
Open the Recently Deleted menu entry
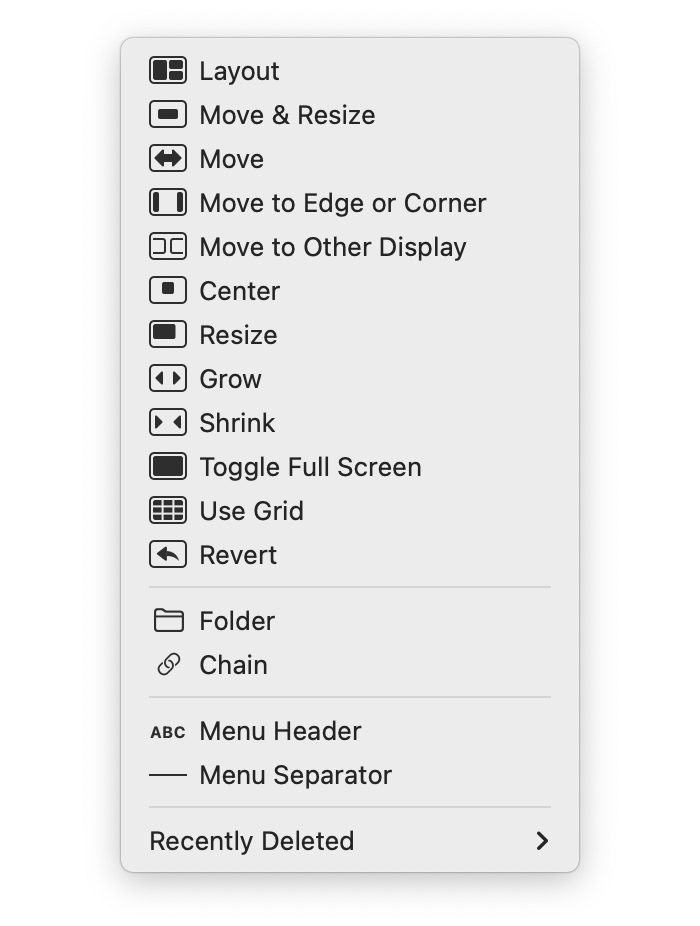click(252, 841)
